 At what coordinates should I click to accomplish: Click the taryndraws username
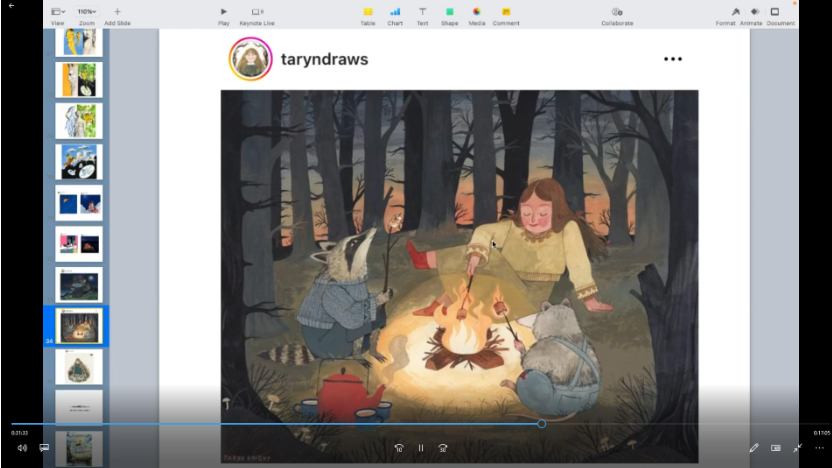324,59
